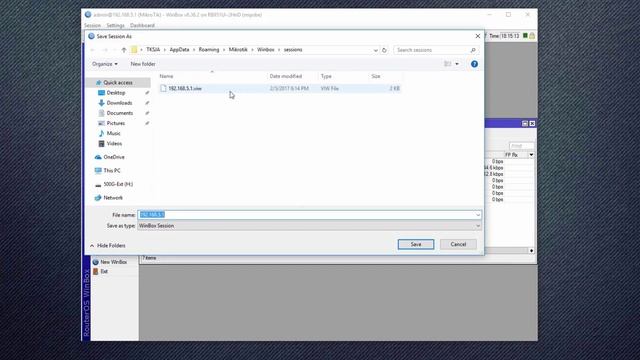640x360 pixels.
Task: Sort by the Type column header
Action: (326, 76)
